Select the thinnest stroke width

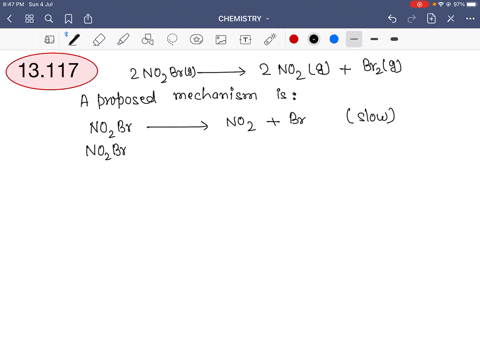tap(354, 39)
